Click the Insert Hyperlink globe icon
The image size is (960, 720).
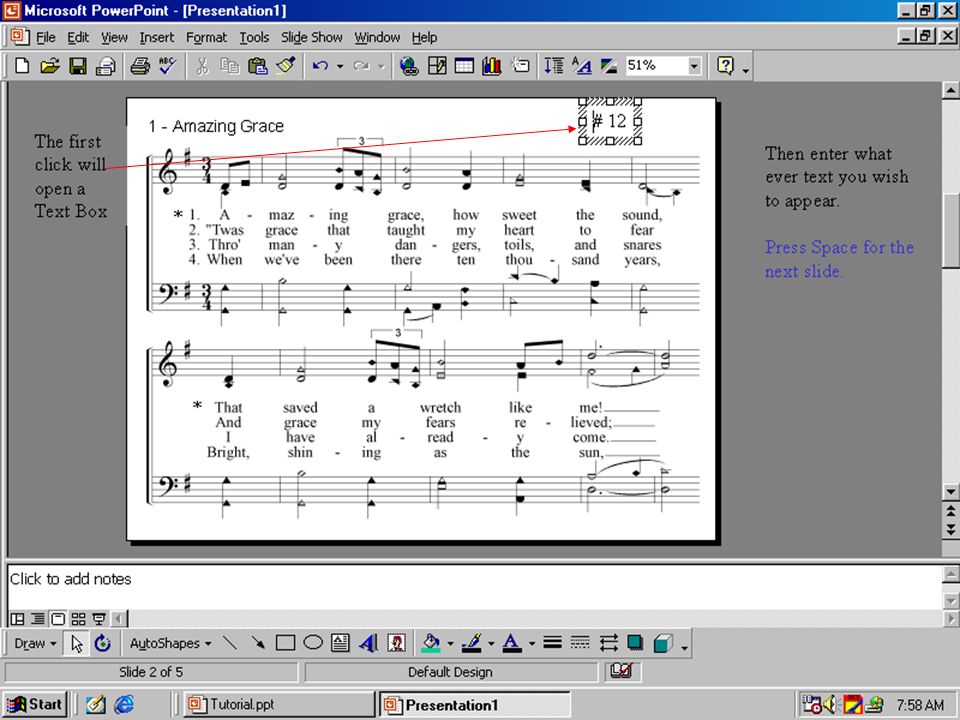point(408,66)
